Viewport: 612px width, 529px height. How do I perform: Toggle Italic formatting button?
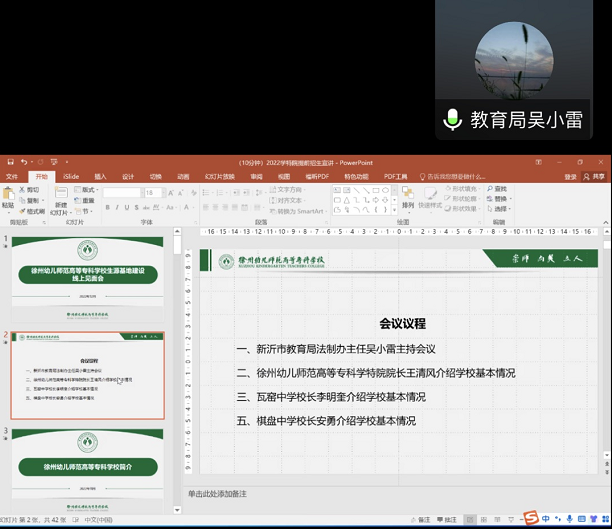117,208
